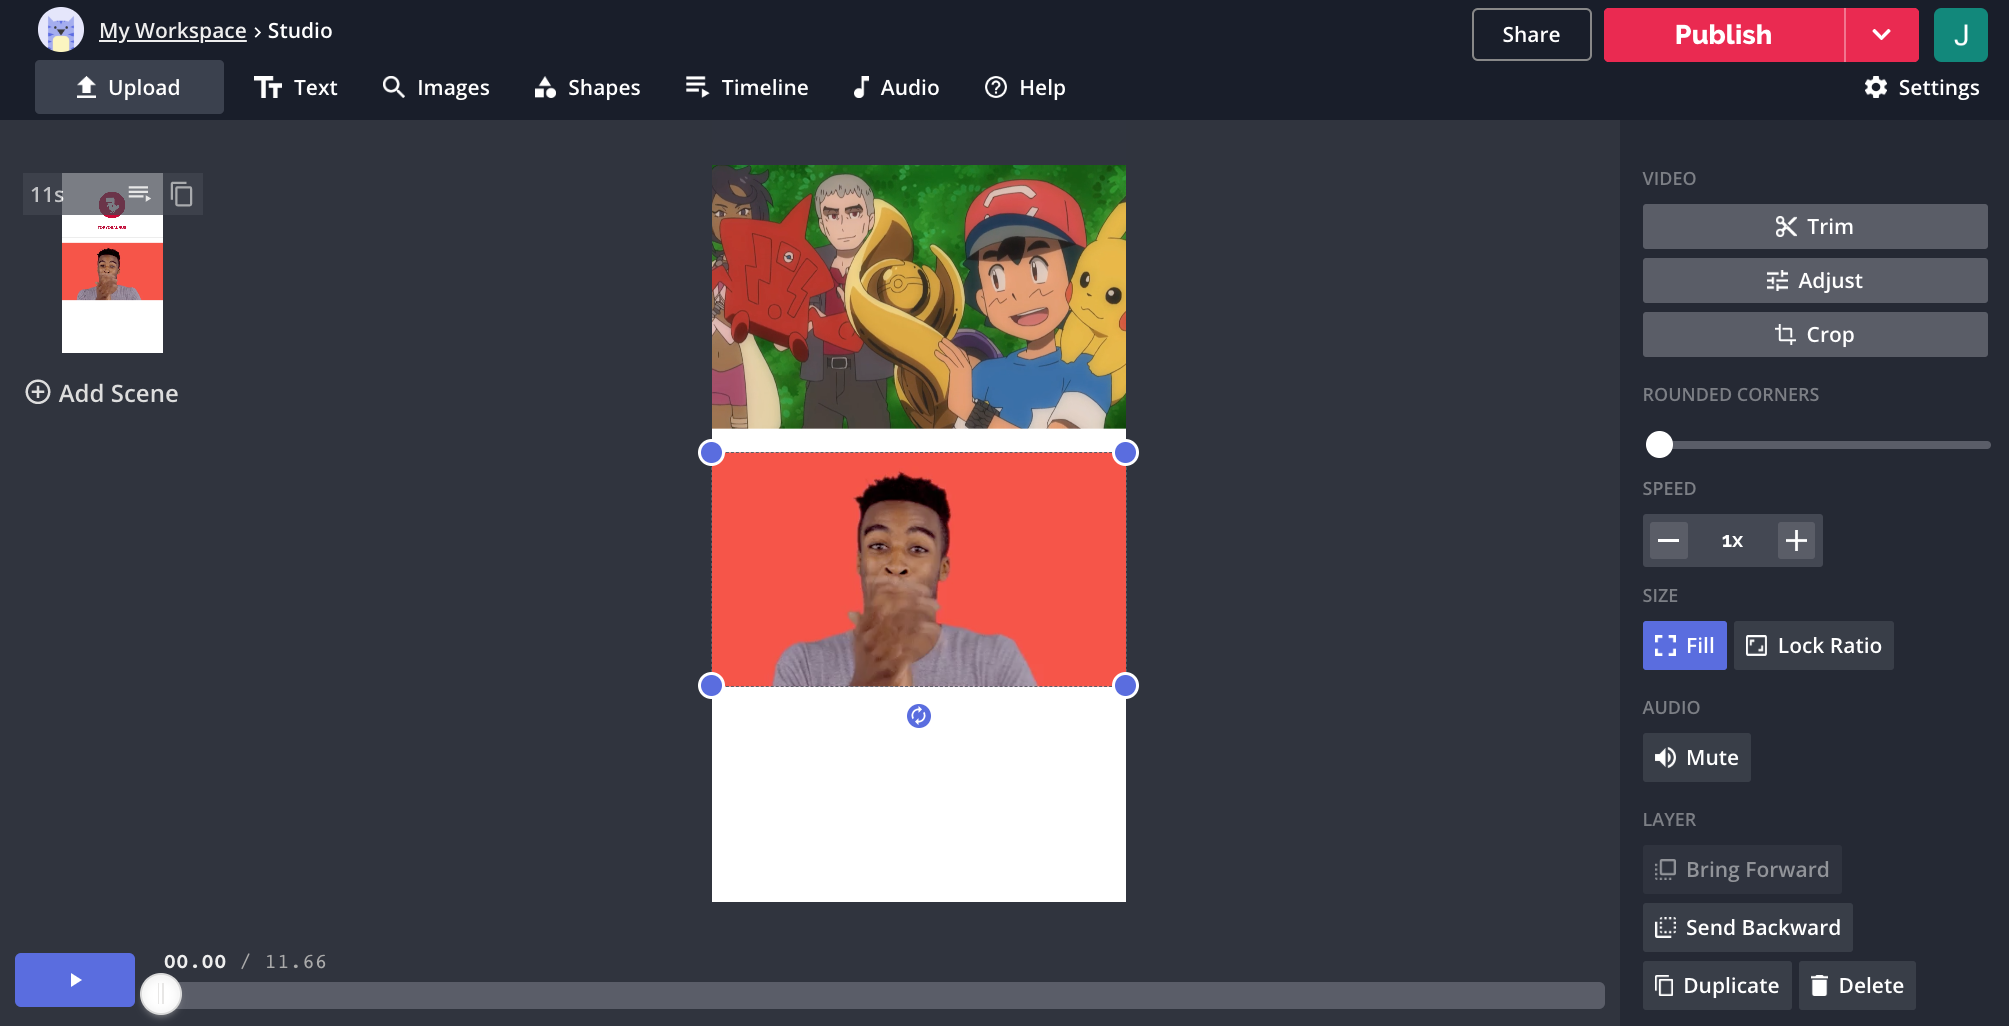Decrease speed with the minus button
2009x1026 pixels.
click(1668, 541)
